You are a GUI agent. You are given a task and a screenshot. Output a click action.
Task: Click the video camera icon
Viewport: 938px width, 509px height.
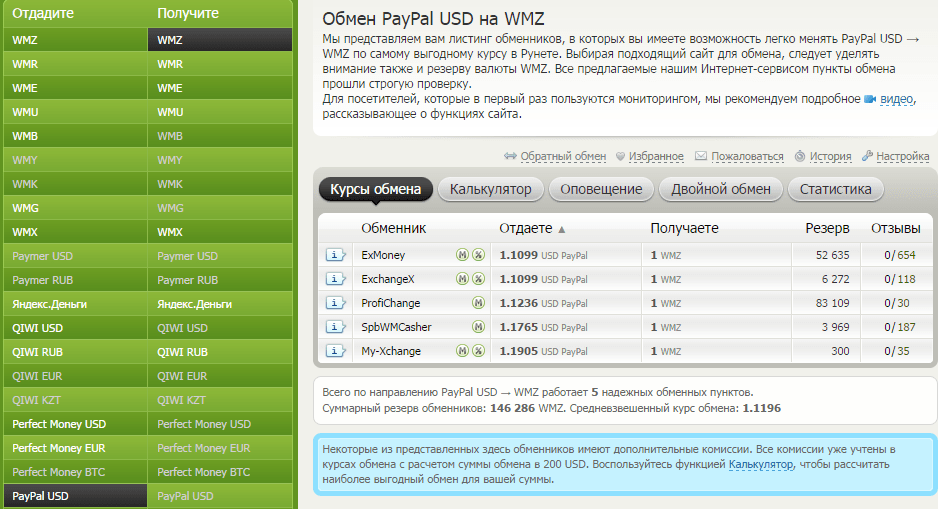(870, 99)
